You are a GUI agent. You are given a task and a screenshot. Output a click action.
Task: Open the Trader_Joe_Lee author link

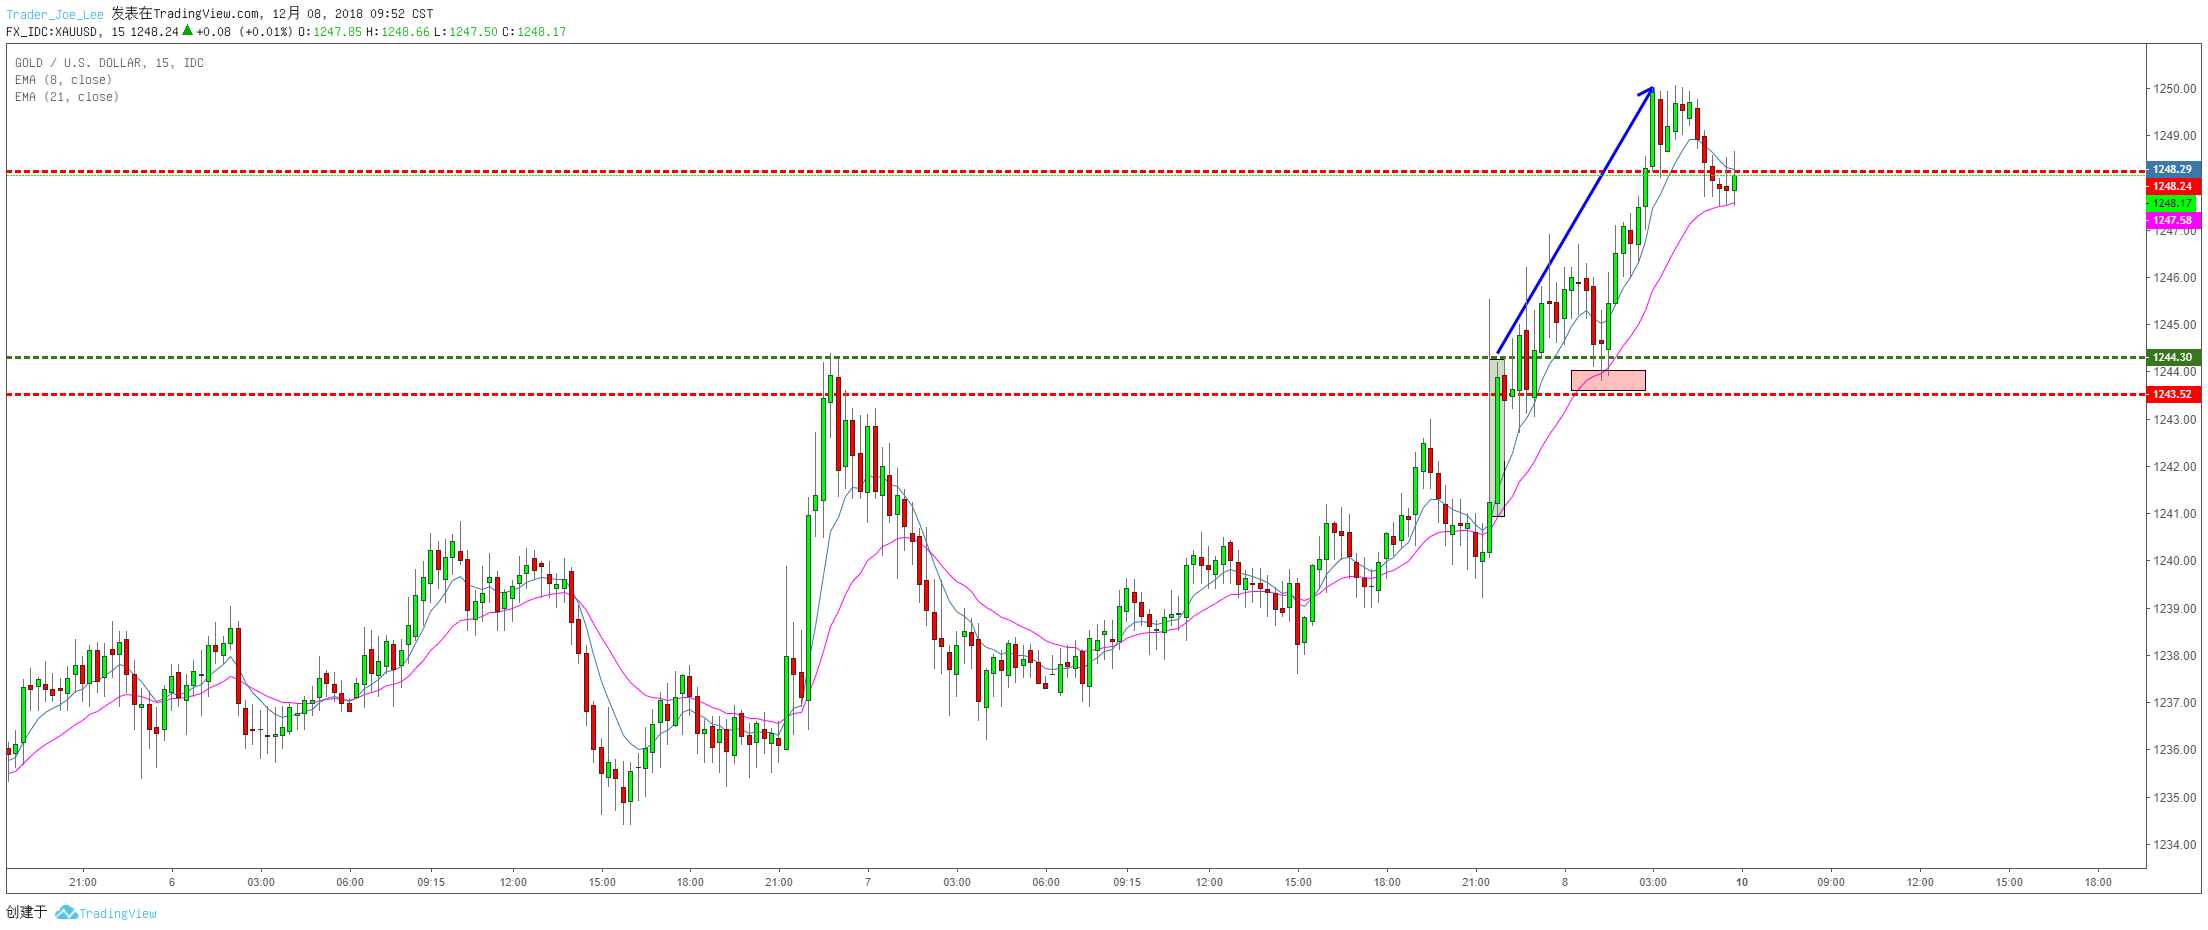[x=55, y=15]
